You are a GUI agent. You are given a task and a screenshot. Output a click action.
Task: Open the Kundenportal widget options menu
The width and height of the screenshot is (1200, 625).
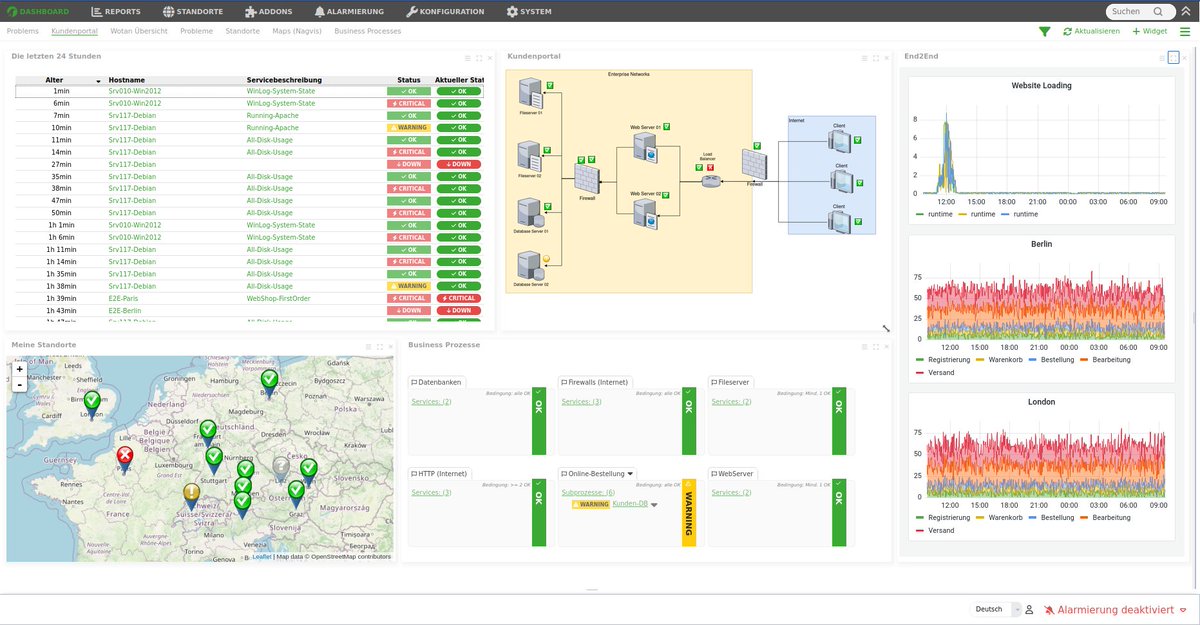click(x=864, y=58)
